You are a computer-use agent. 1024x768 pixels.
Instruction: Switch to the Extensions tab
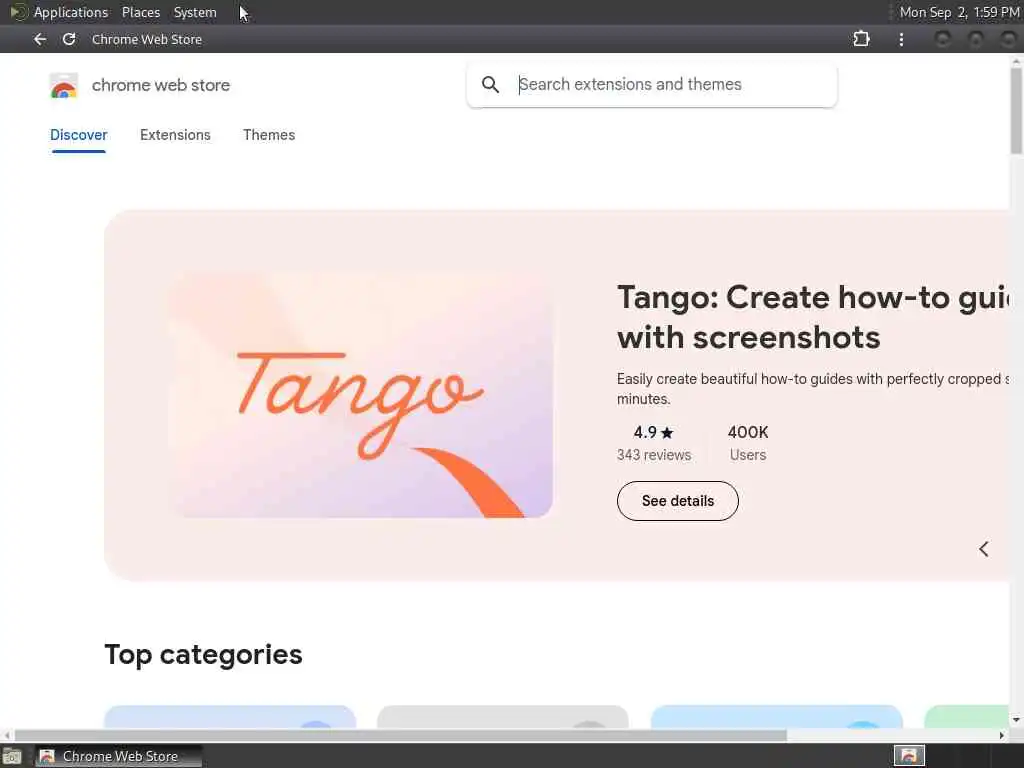[175, 135]
